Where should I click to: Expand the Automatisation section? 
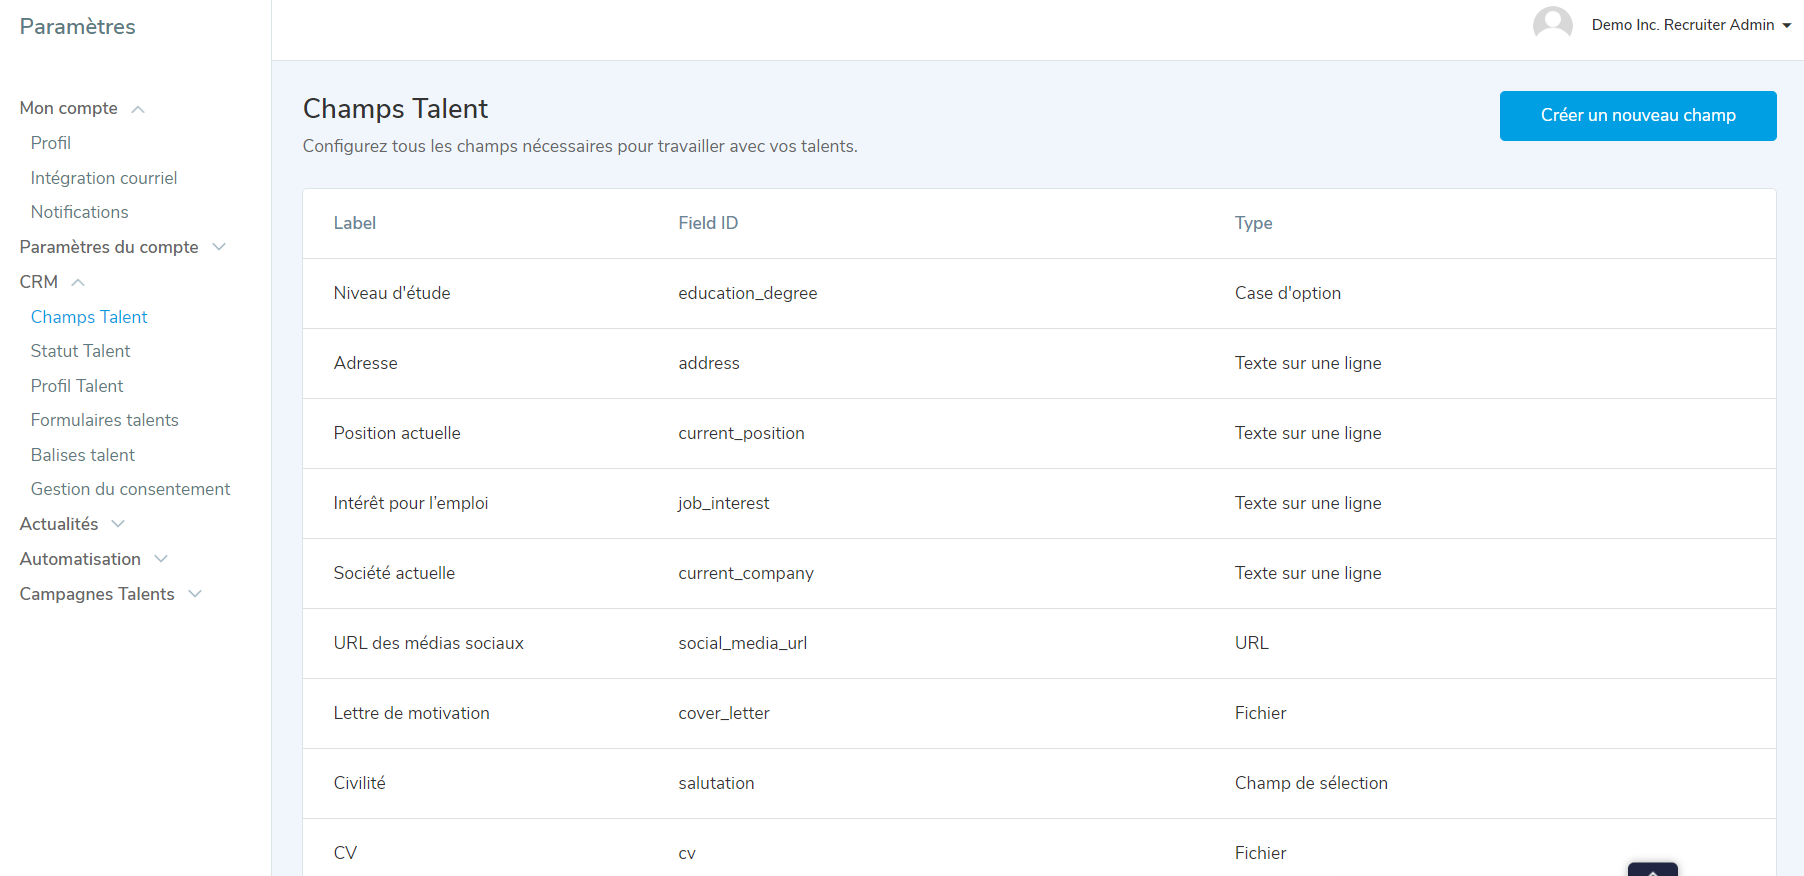tap(161, 559)
